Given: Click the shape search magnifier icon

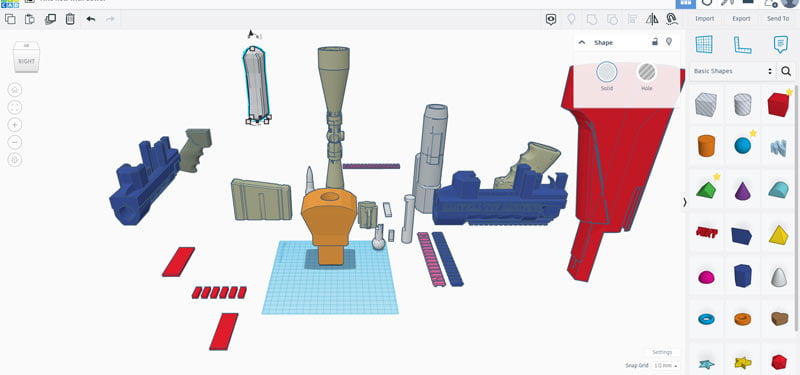Looking at the screenshot, I should (x=786, y=71).
